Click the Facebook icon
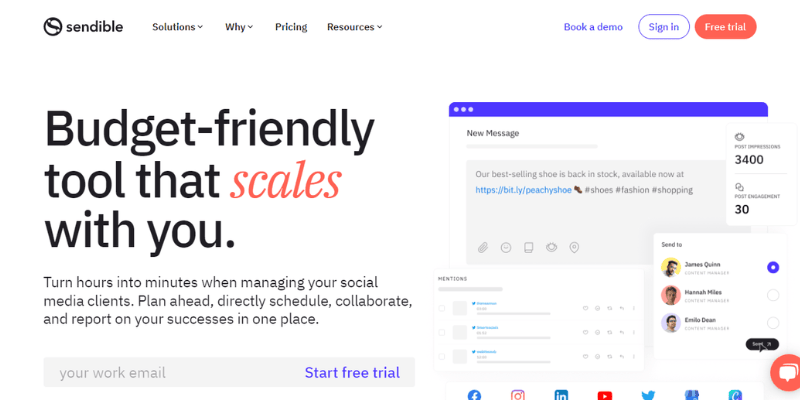The height and width of the screenshot is (400, 800). (x=474, y=395)
